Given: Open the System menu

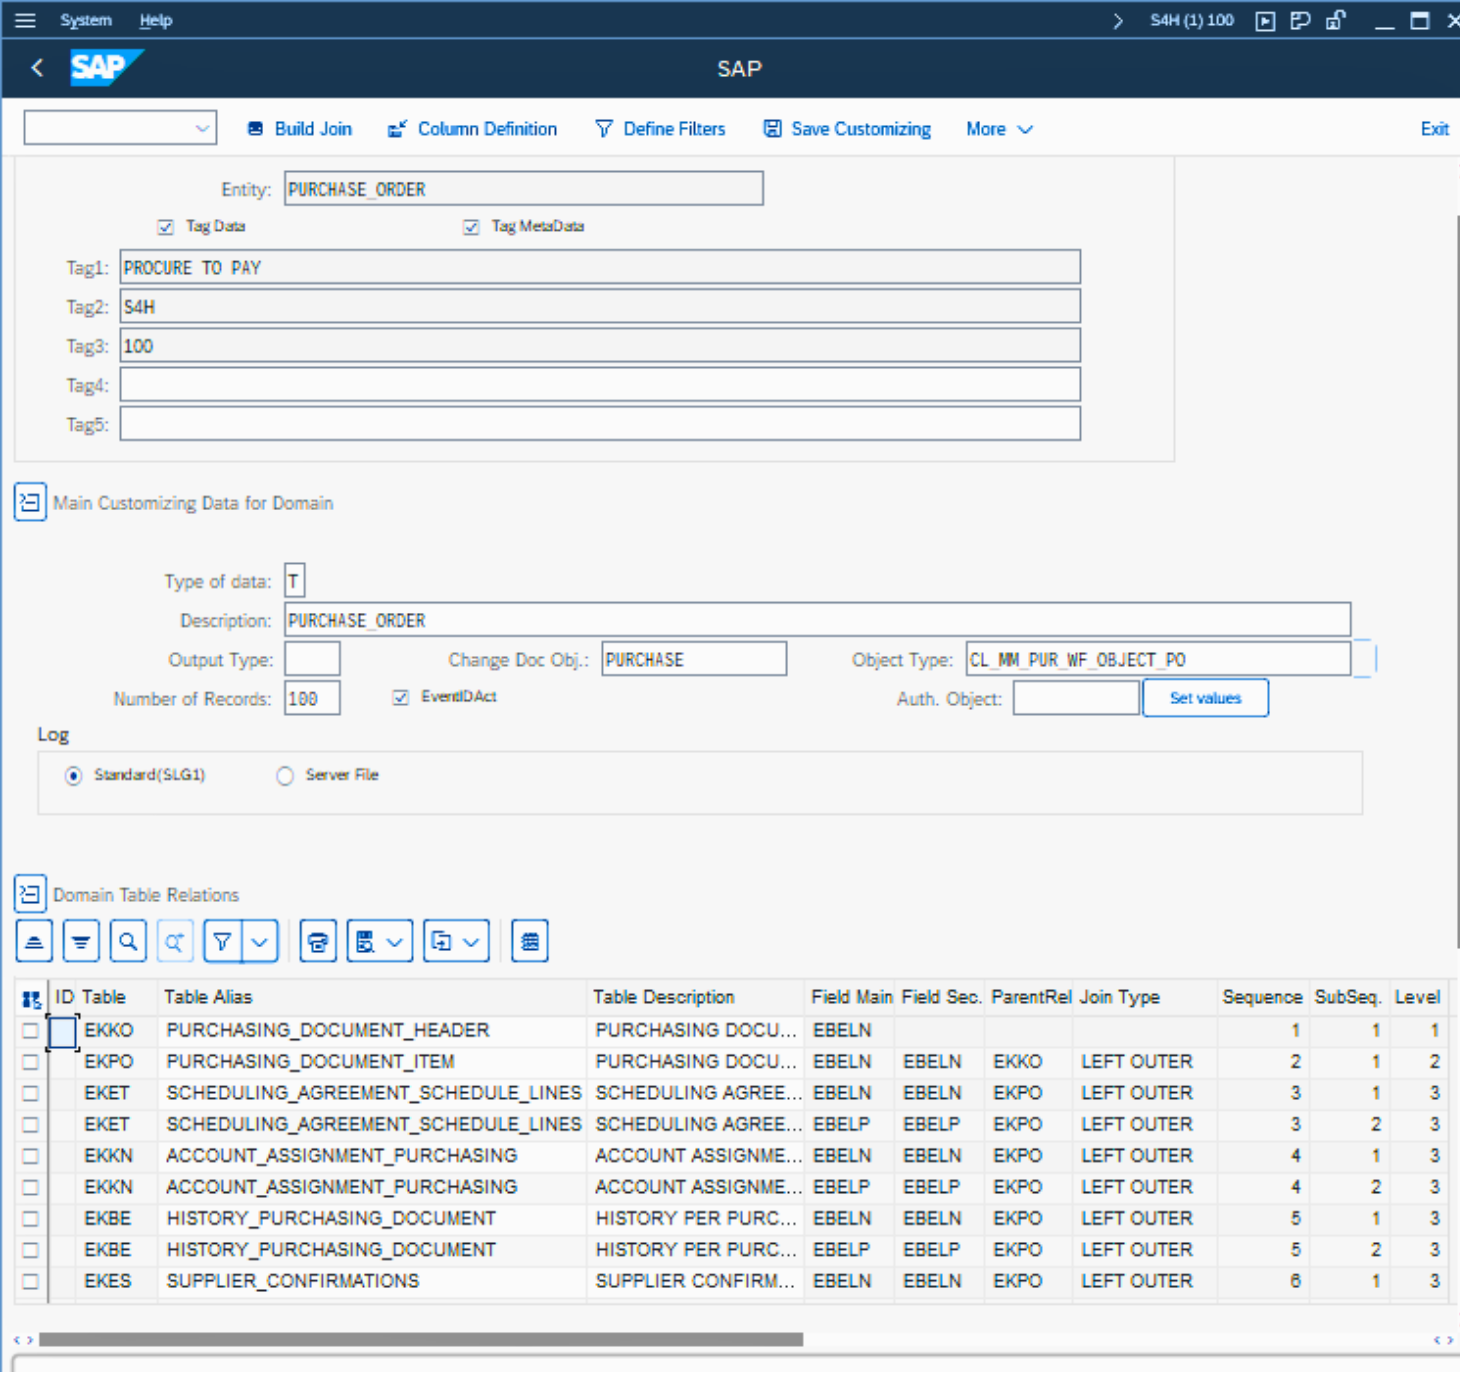Looking at the screenshot, I should point(85,20).
